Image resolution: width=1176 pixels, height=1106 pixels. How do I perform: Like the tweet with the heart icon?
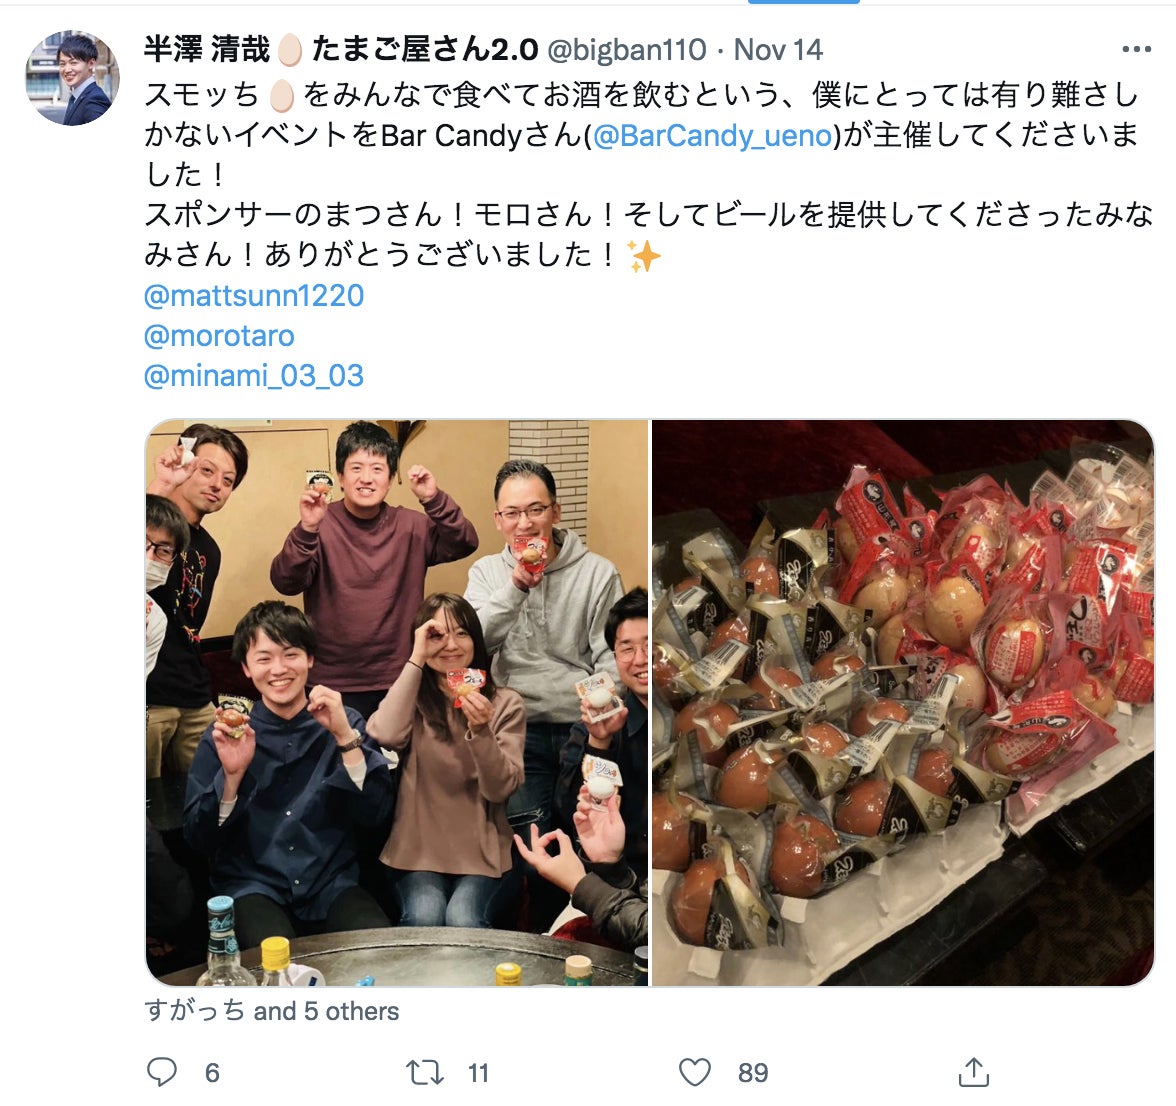pyautogui.click(x=694, y=1072)
